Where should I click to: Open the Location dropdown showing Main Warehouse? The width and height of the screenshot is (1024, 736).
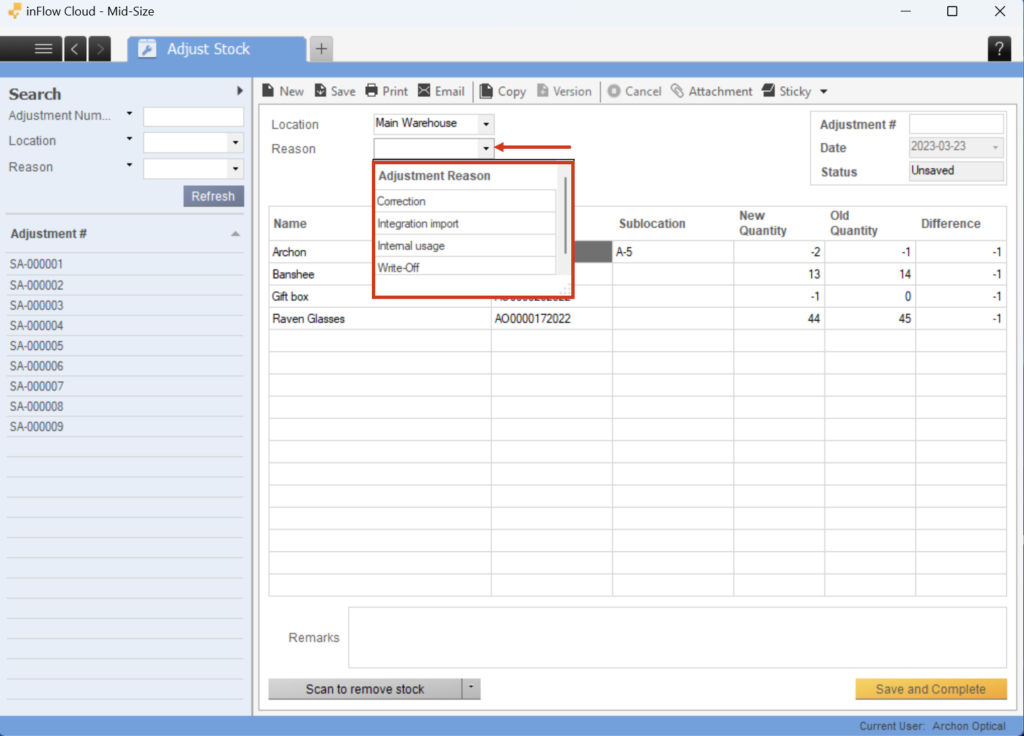[x=486, y=123]
